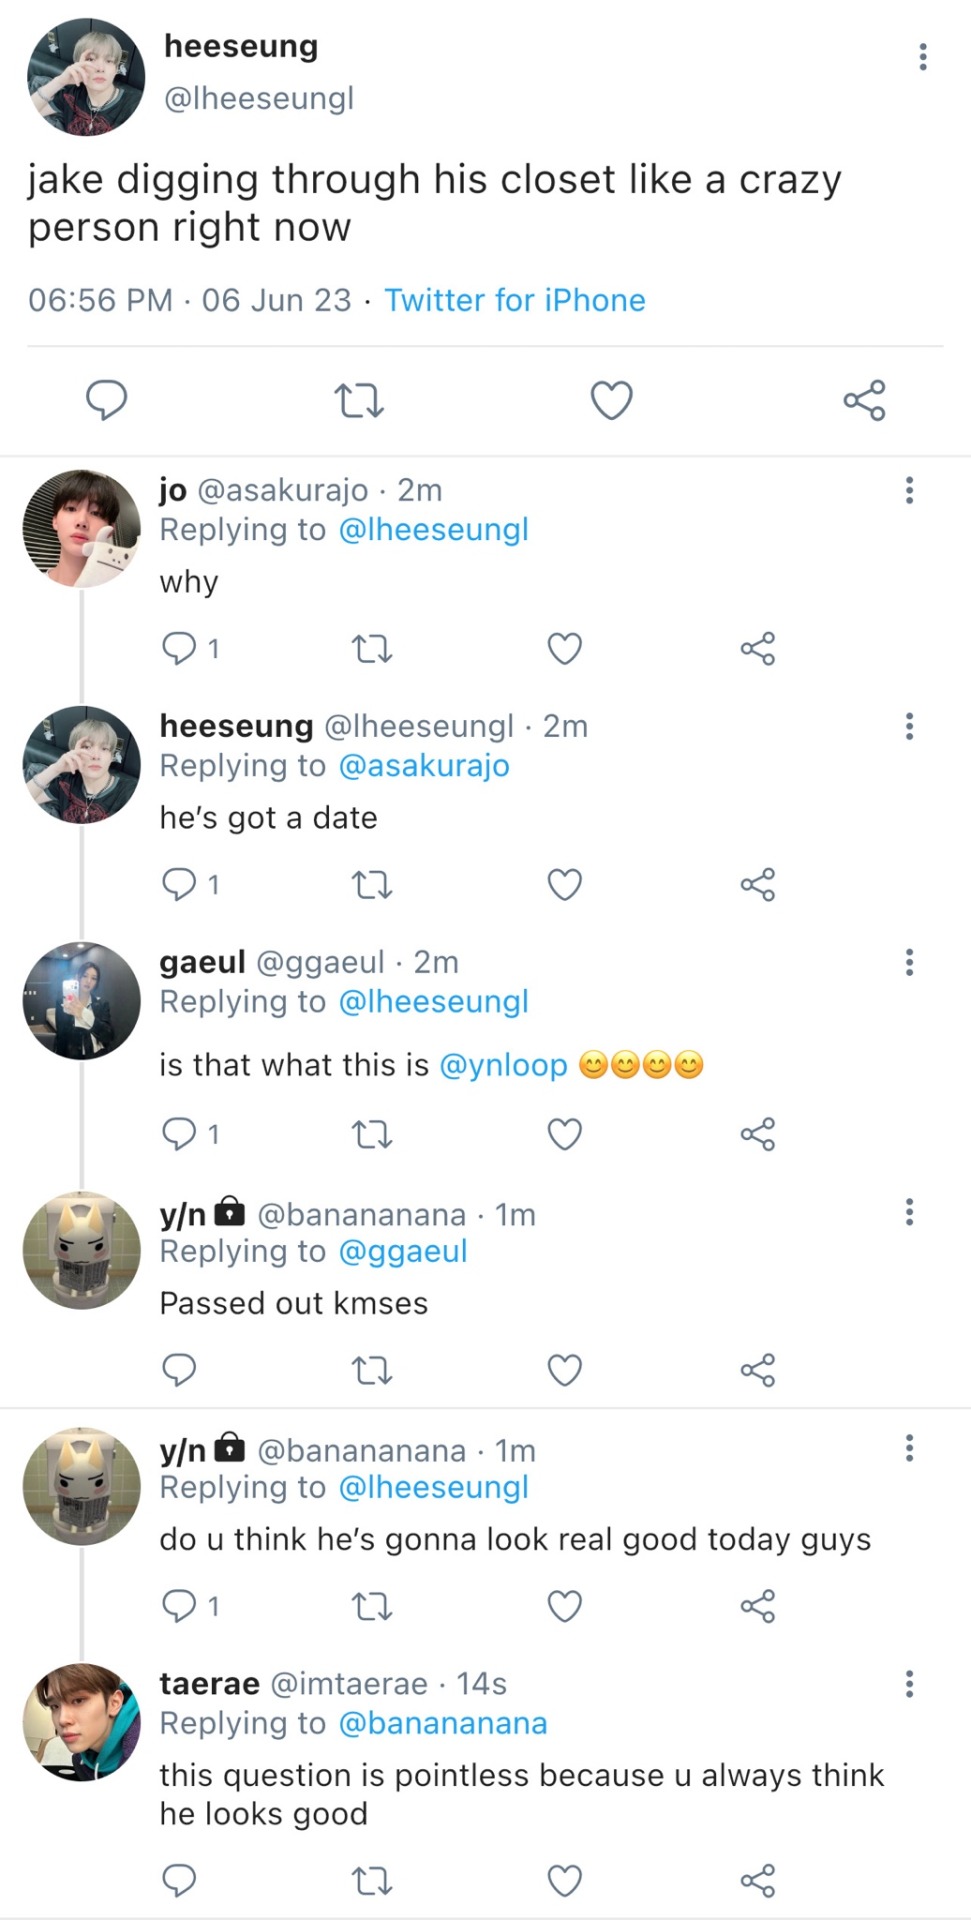Open Twitter for iPhone source link
The height and width of the screenshot is (1920, 971).
[x=515, y=300]
